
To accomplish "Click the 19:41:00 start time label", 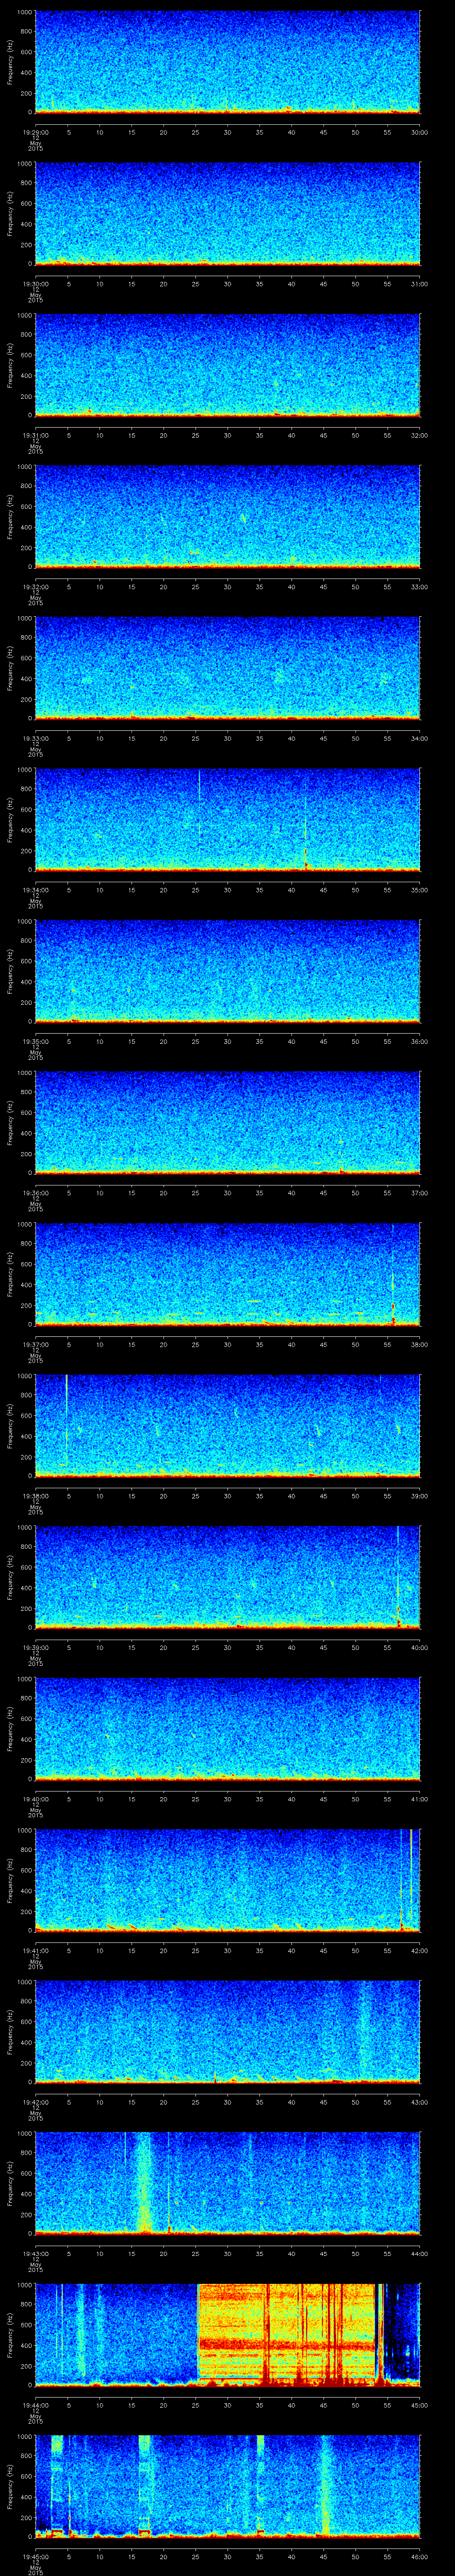I will pyautogui.click(x=35, y=1950).
